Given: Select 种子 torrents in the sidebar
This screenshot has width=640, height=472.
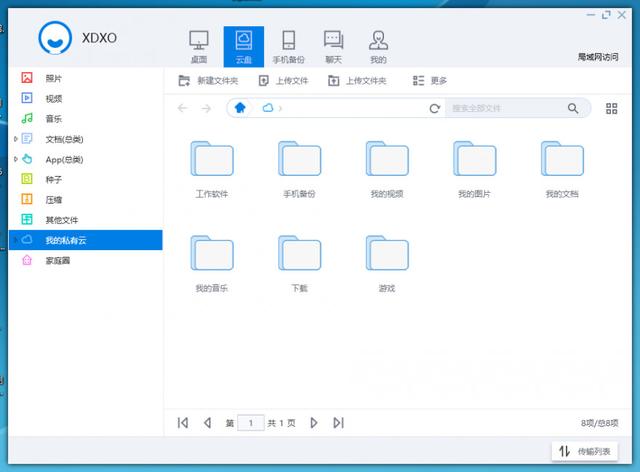Looking at the screenshot, I should tap(86, 180).
